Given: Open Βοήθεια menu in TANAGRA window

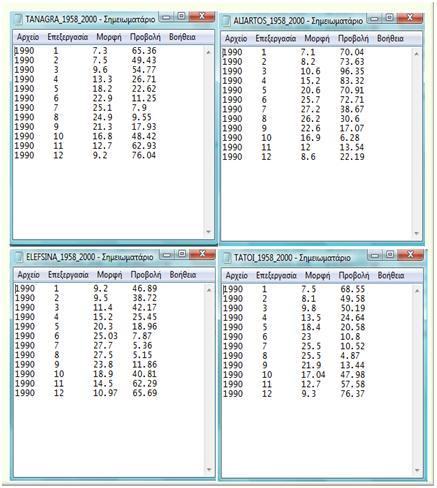Looking at the screenshot, I should (182, 37).
